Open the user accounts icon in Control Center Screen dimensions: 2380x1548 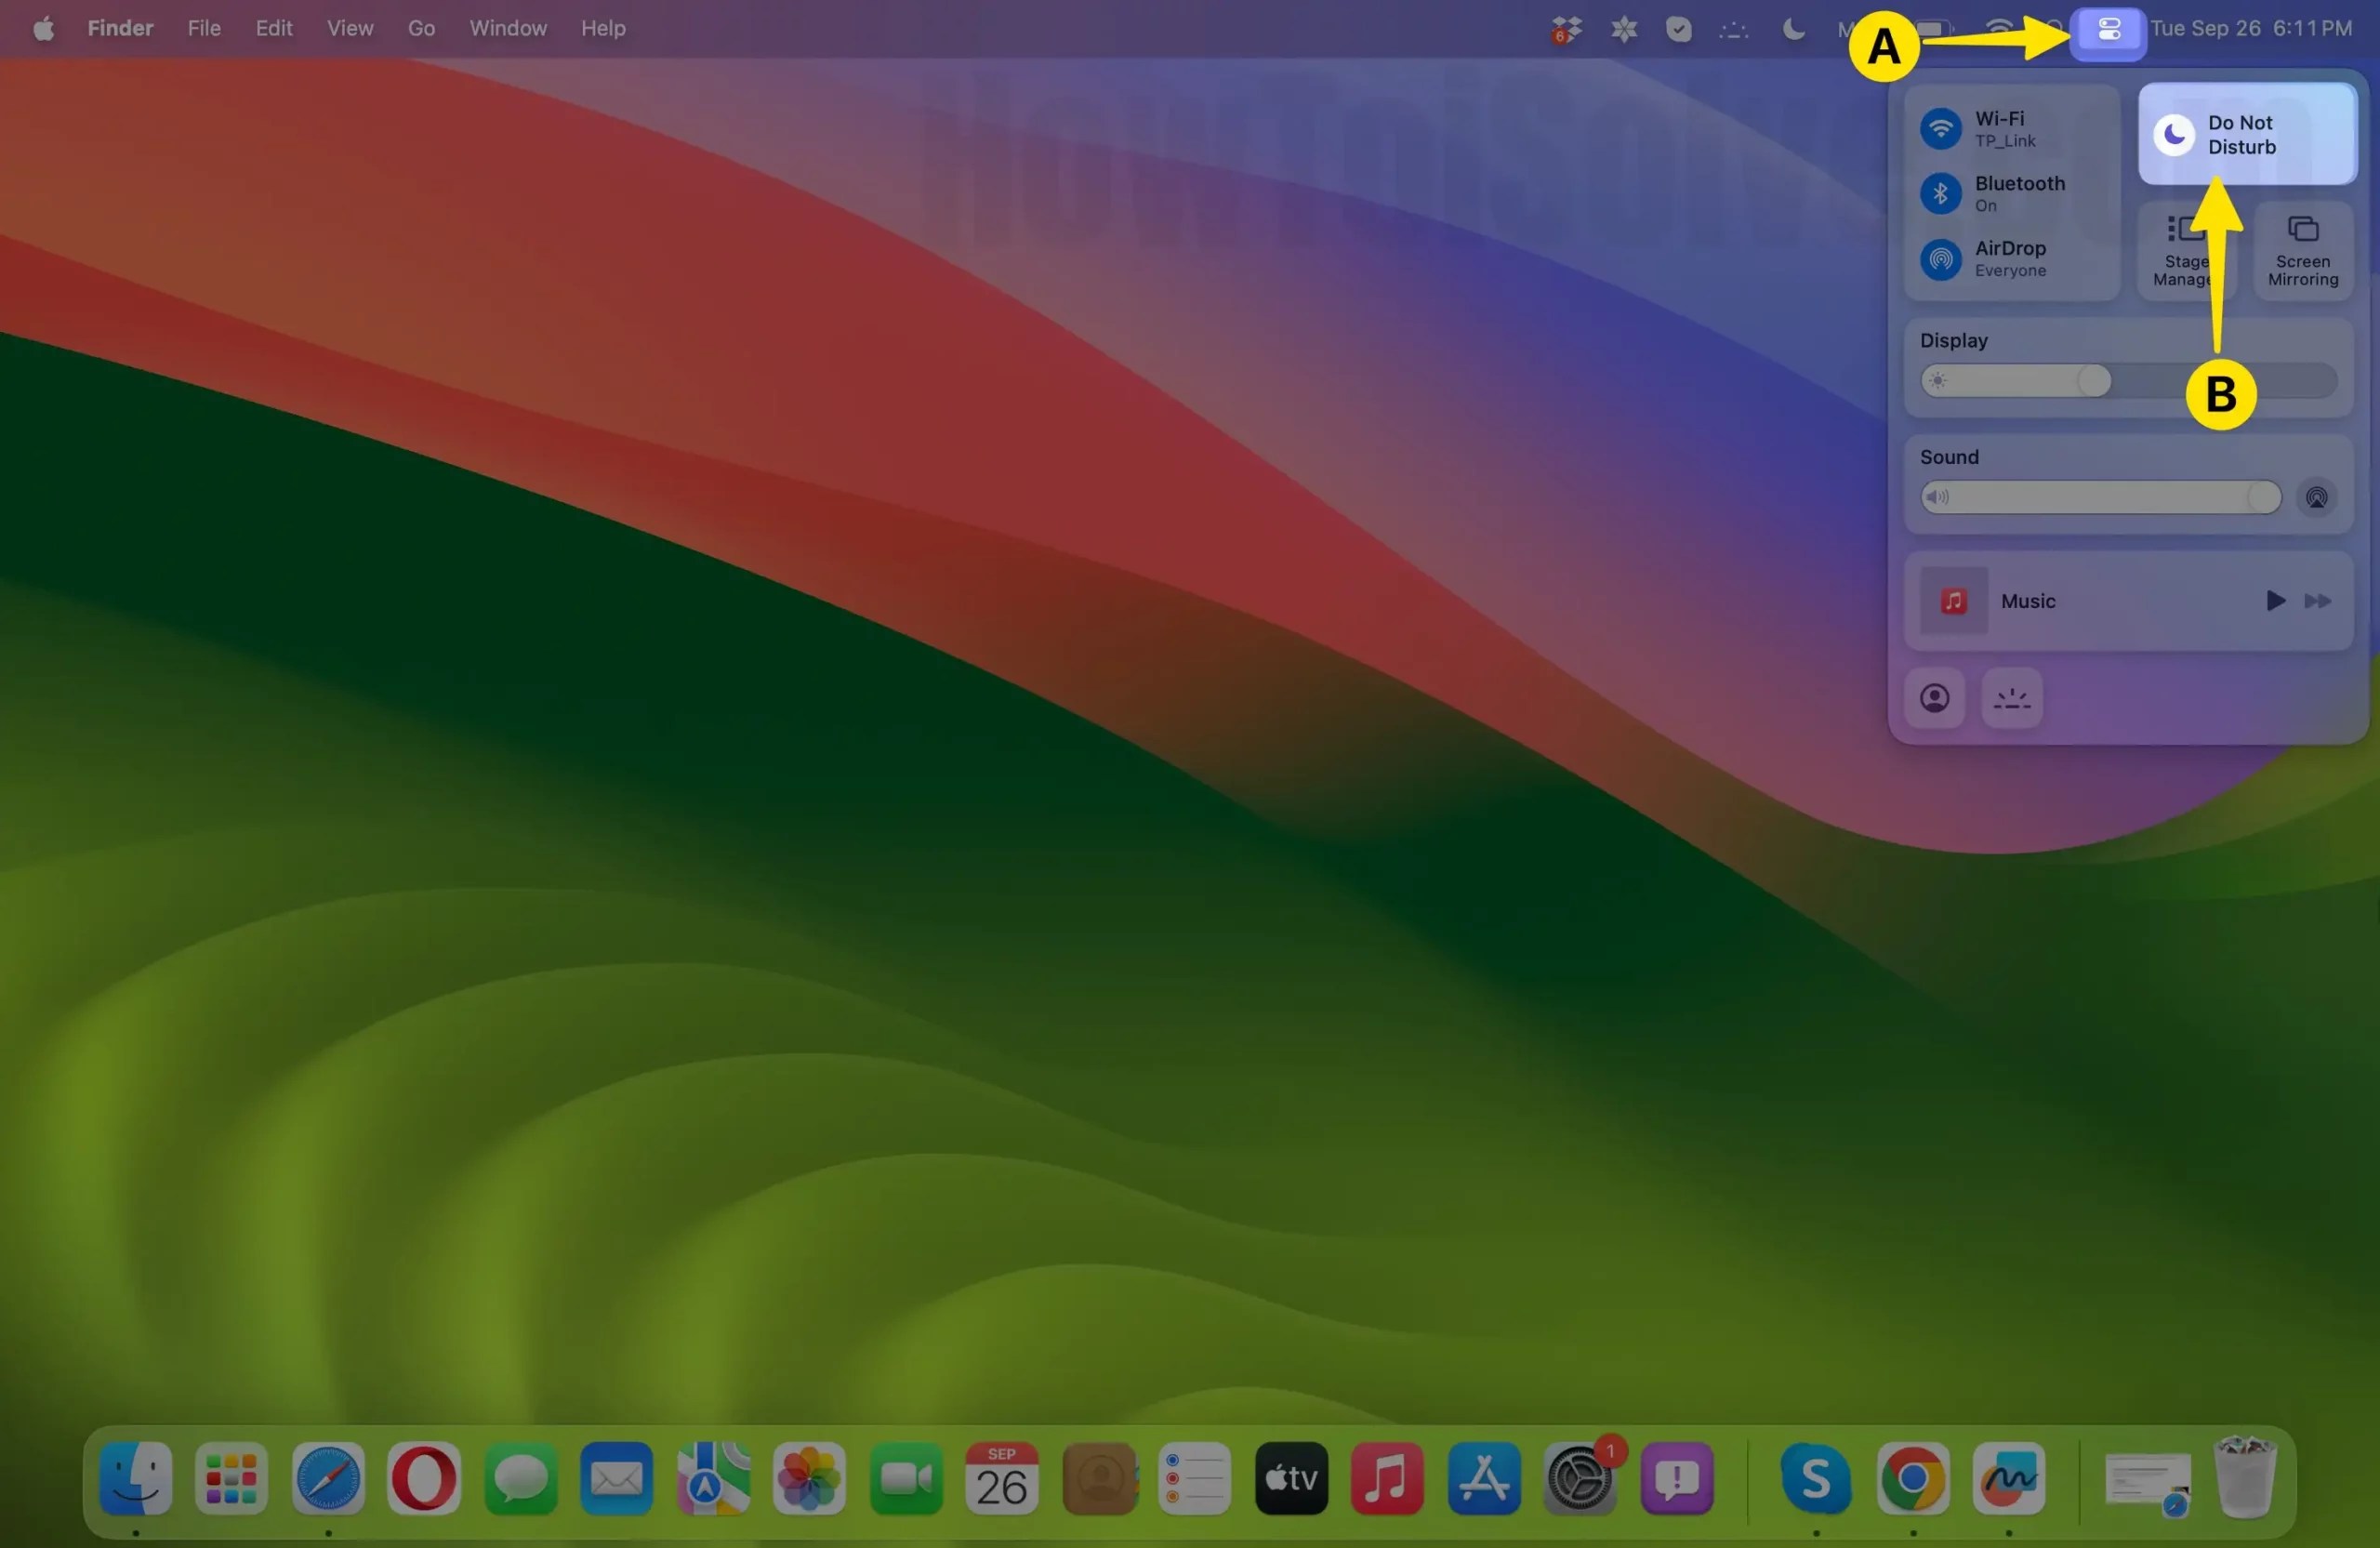pyautogui.click(x=1935, y=698)
